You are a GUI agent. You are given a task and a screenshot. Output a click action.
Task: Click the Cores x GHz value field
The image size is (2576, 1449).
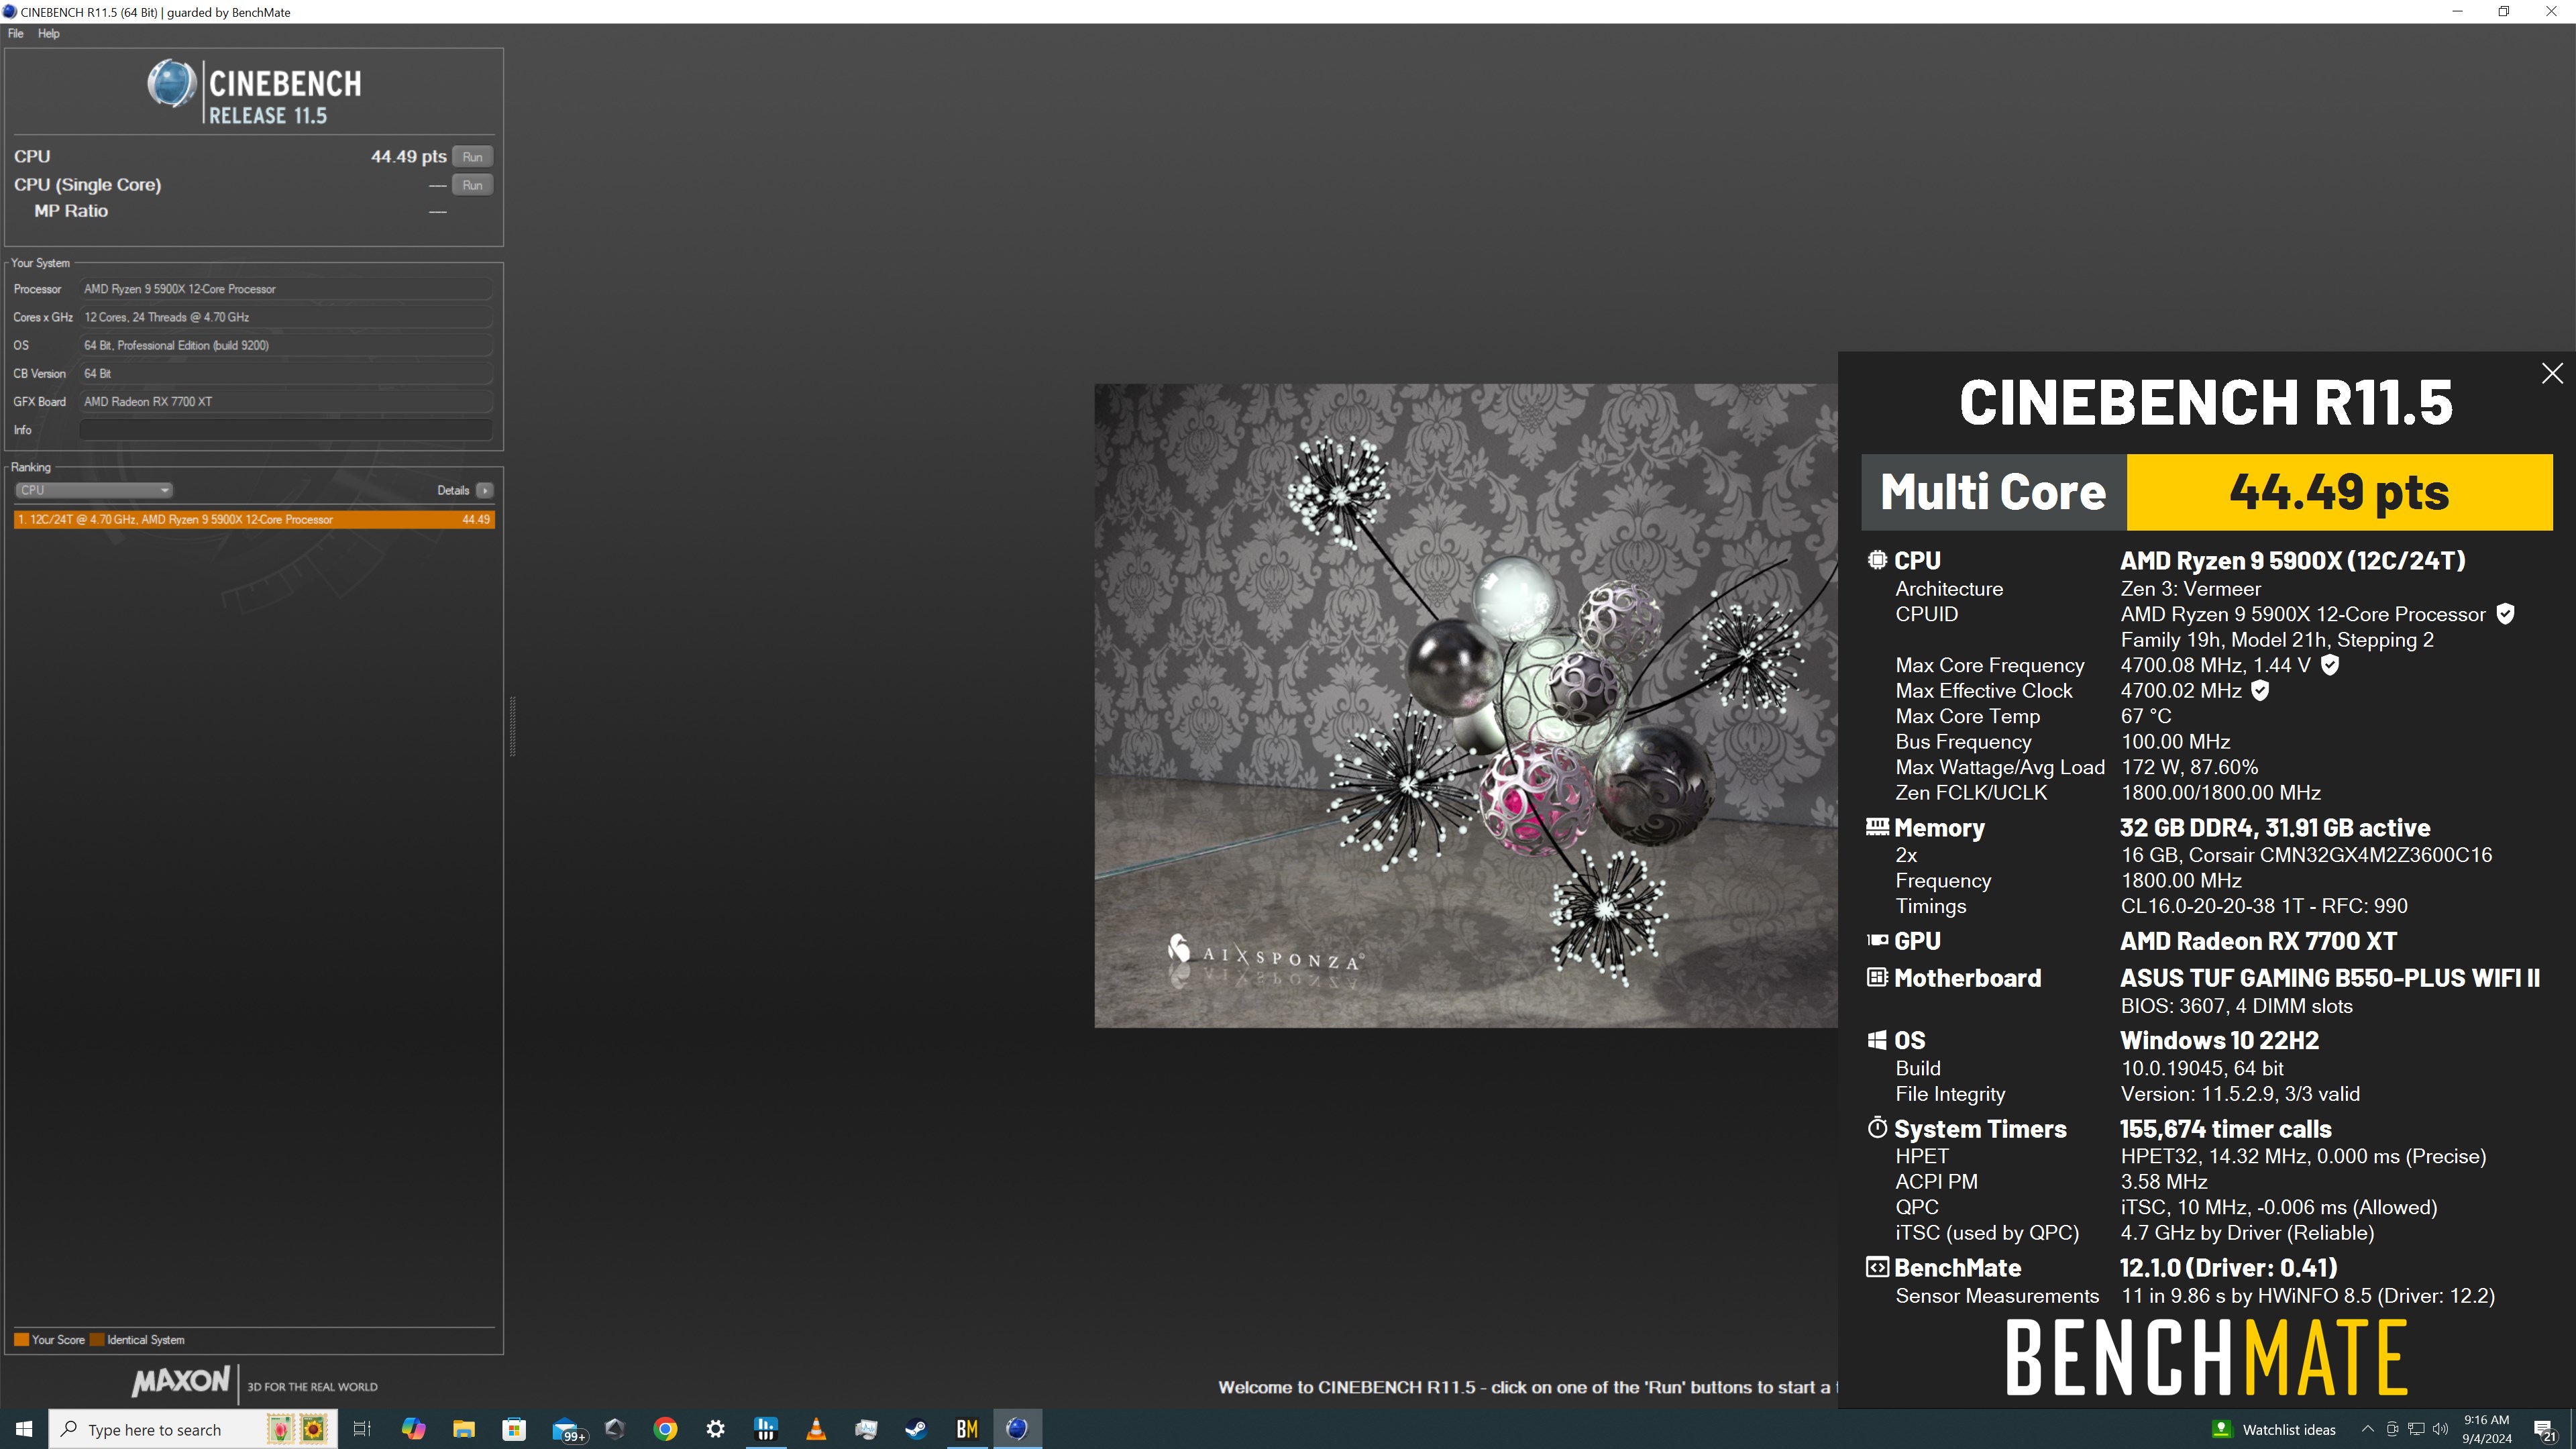(286, 317)
